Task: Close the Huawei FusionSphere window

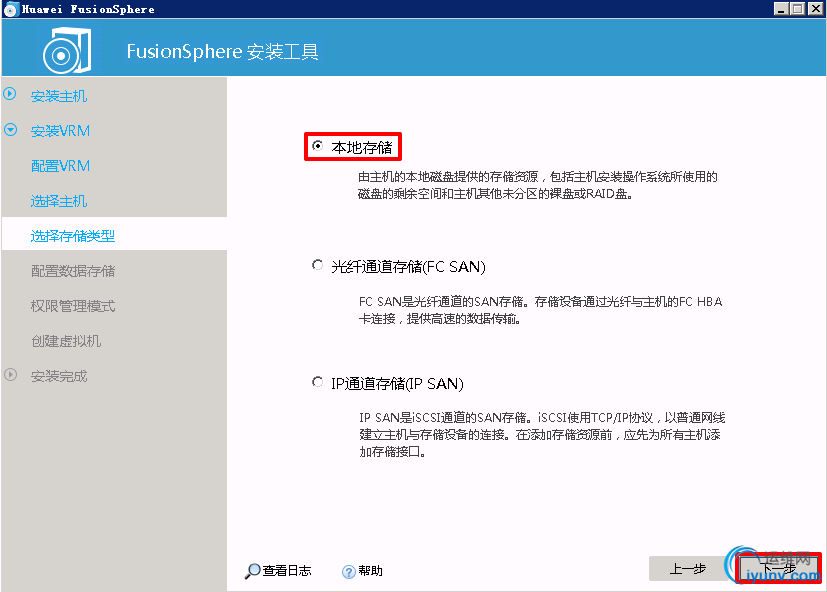Action: (815, 8)
